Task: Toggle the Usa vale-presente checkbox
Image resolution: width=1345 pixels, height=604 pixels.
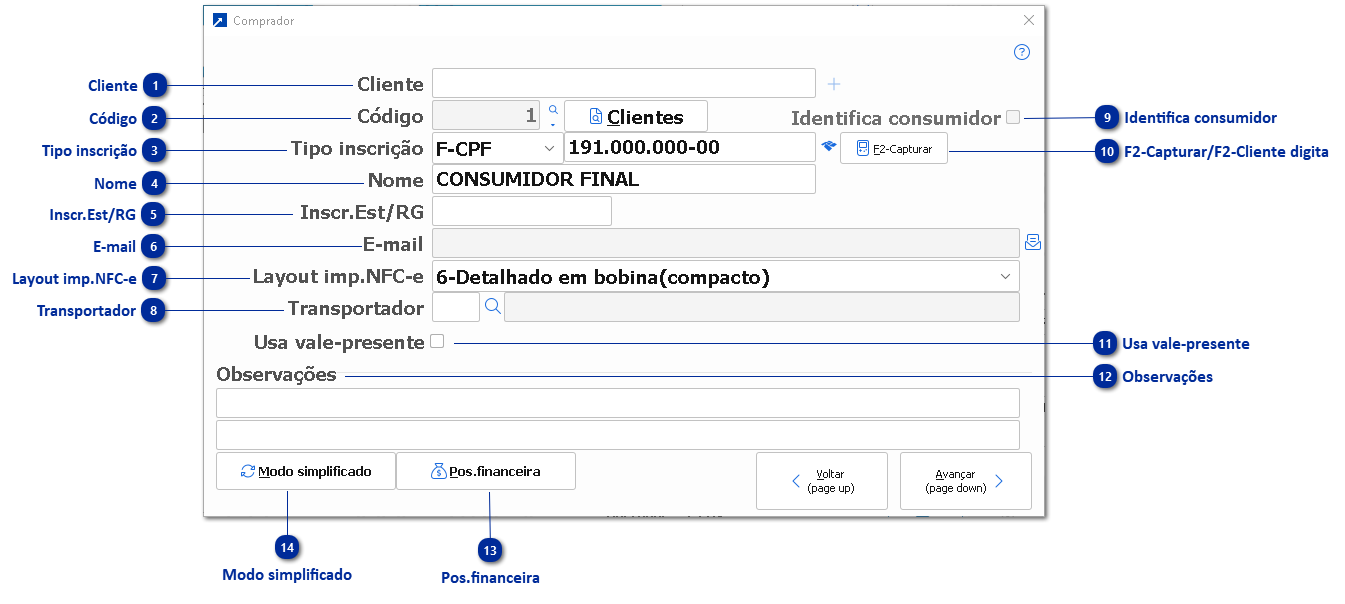Action: [437, 342]
